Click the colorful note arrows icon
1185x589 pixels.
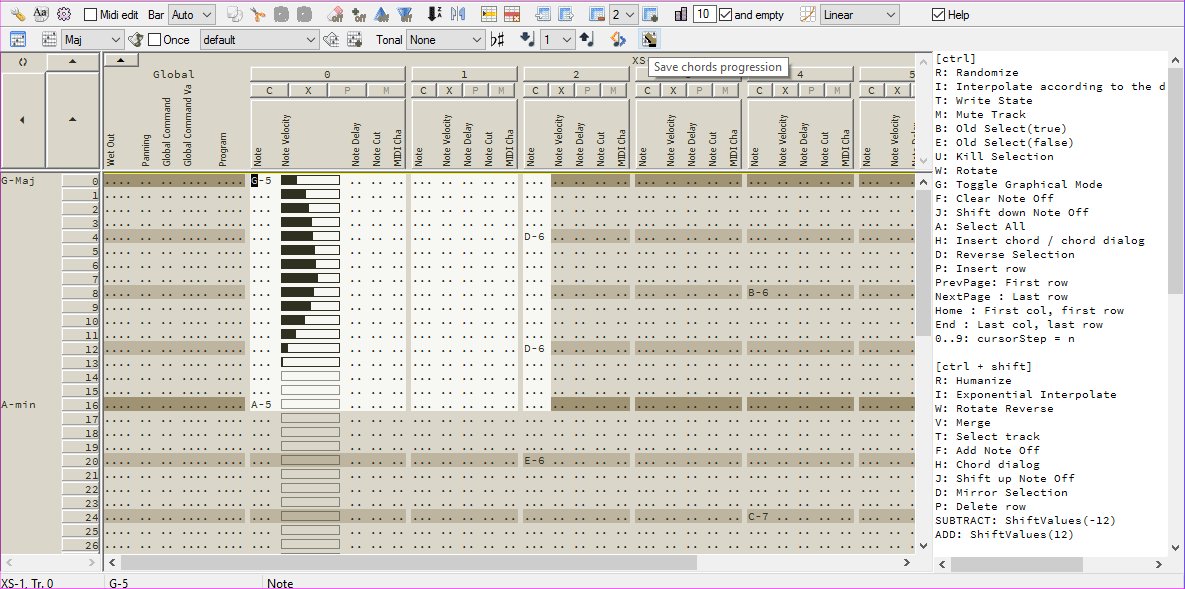point(617,39)
